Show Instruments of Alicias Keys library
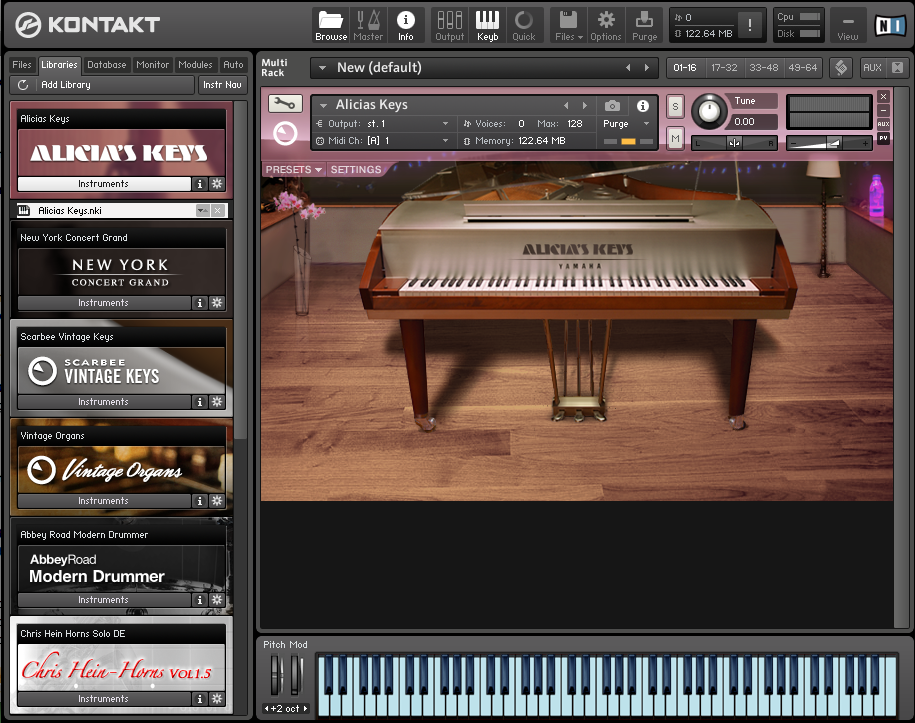The height and width of the screenshot is (723, 915). [x=104, y=184]
